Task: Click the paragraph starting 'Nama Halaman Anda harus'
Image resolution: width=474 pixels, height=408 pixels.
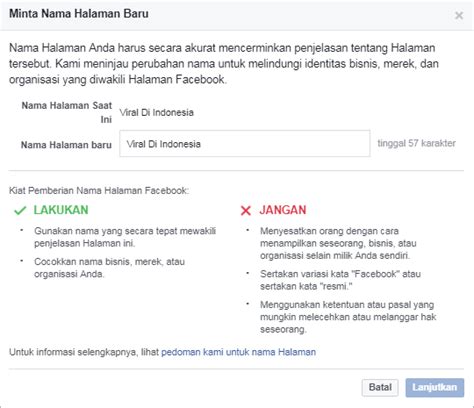Action: (x=223, y=64)
